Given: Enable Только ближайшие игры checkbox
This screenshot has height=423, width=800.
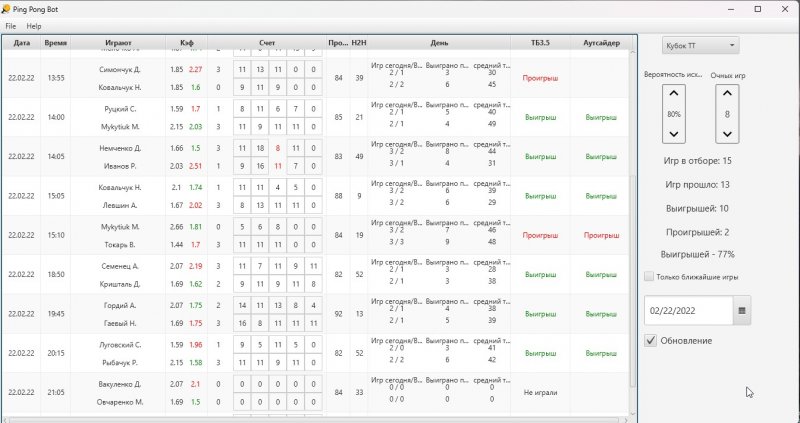Looking at the screenshot, I should pos(650,276).
